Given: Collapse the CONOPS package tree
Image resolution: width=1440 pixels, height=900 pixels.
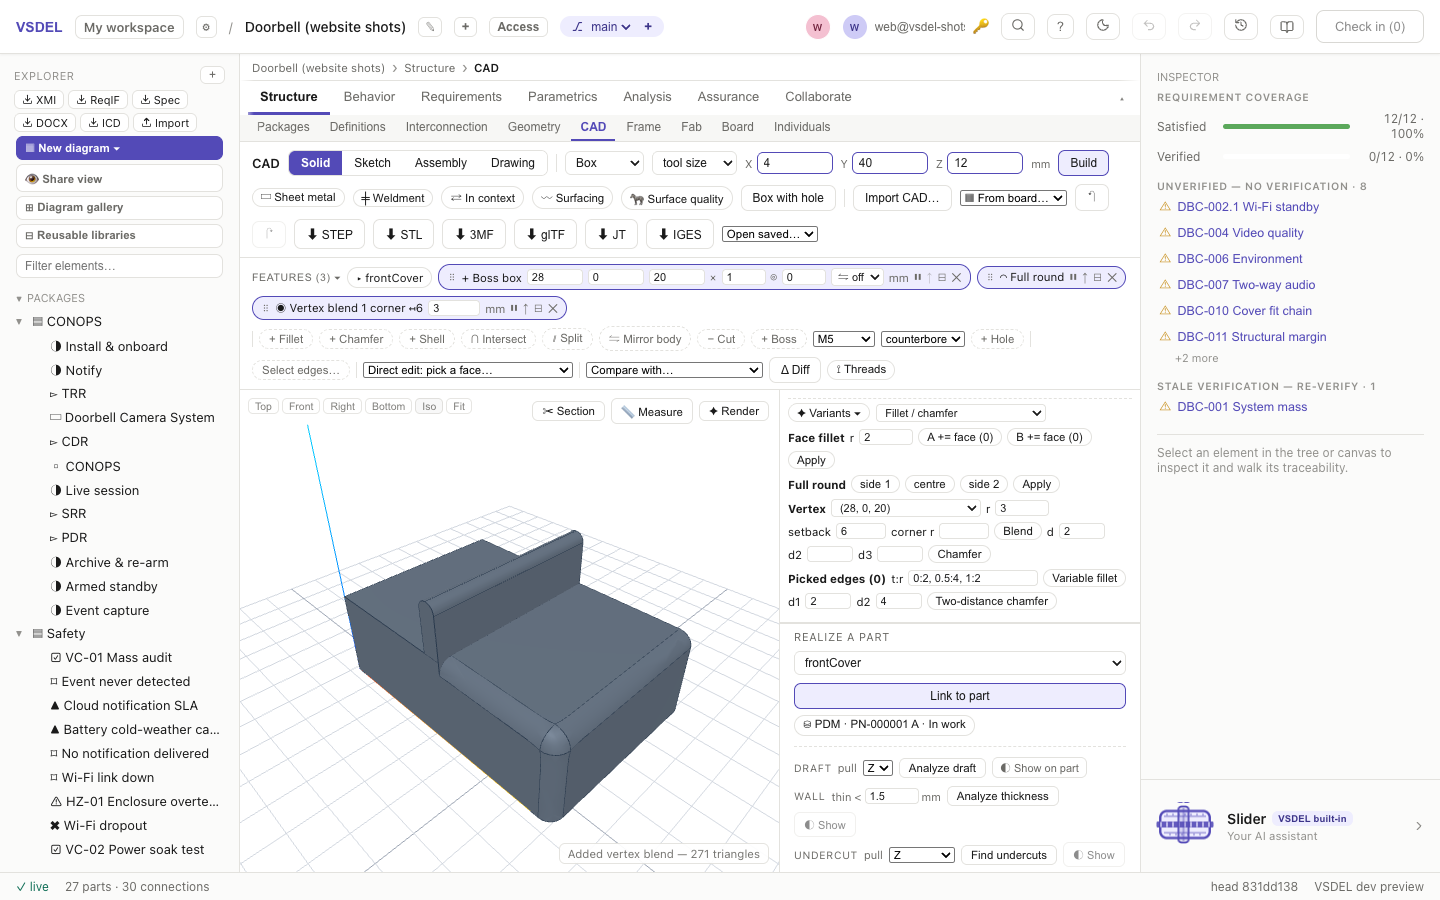Looking at the screenshot, I should pyautogui.click(x=19, y=322).
